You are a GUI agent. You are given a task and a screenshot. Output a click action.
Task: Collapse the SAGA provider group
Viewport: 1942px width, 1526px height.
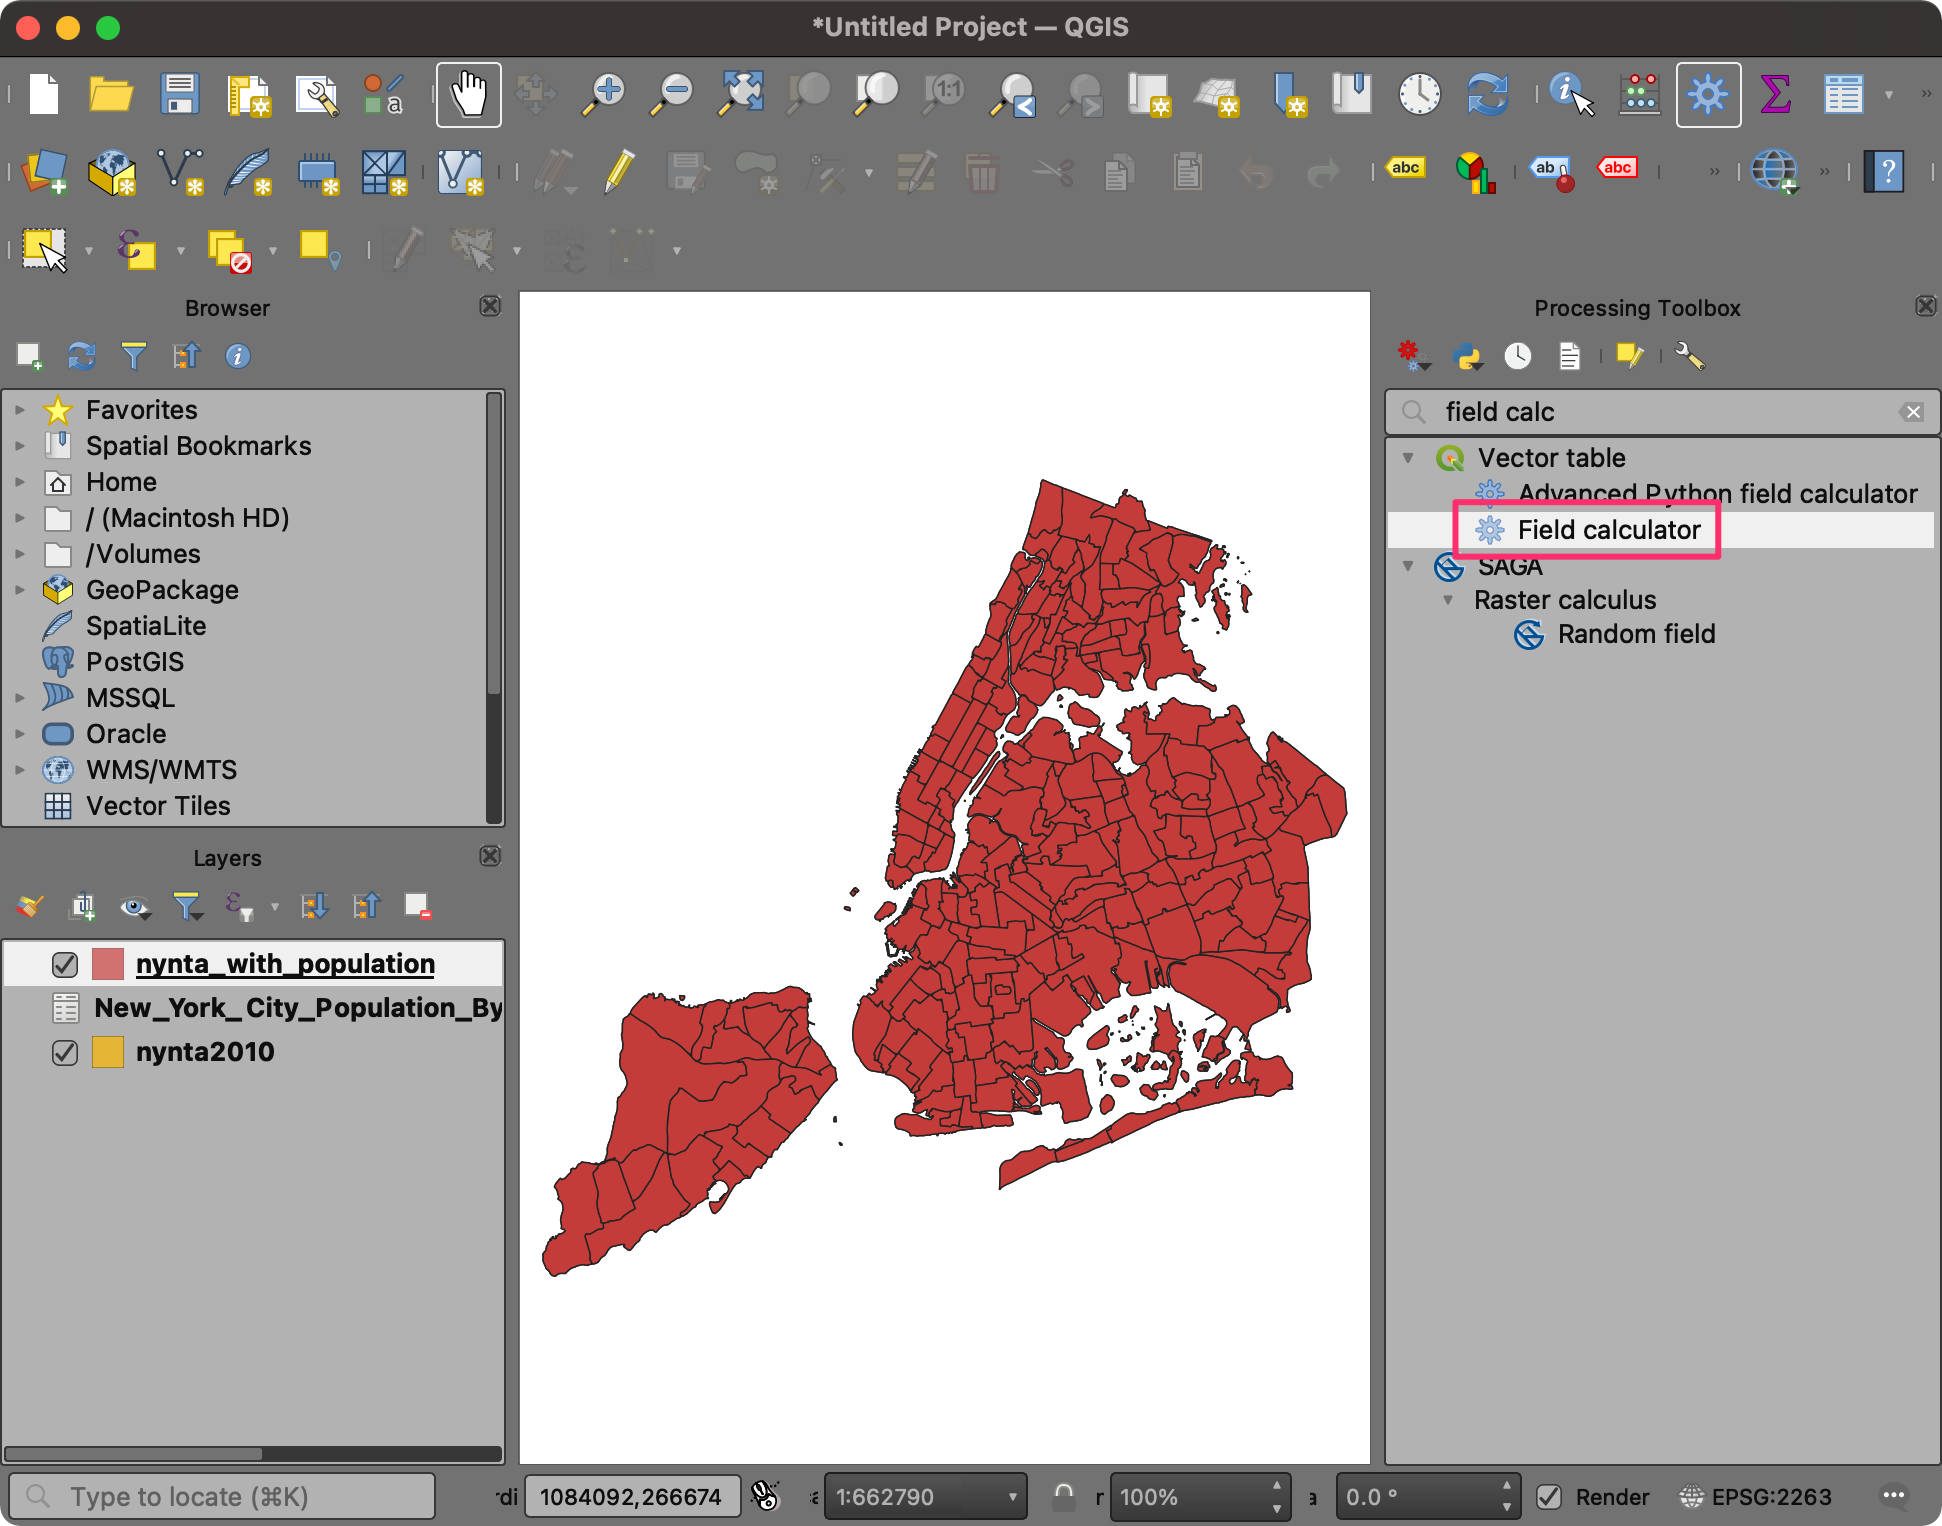click(x=1408, y=566)
